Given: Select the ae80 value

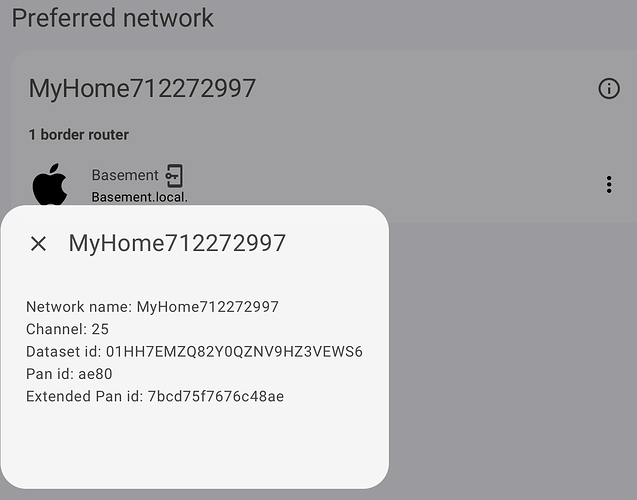Looking at the screenshot, I should 95,374.
